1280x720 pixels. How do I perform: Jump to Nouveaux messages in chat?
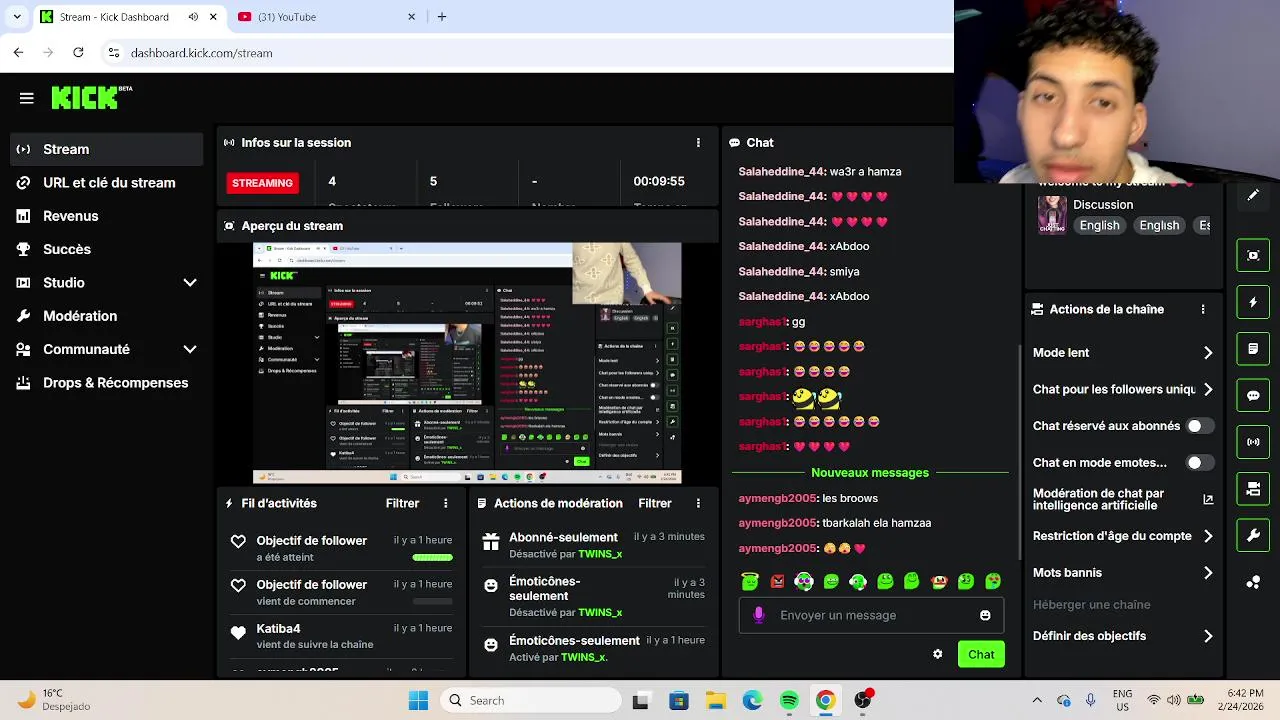click(x=870, y=473)
